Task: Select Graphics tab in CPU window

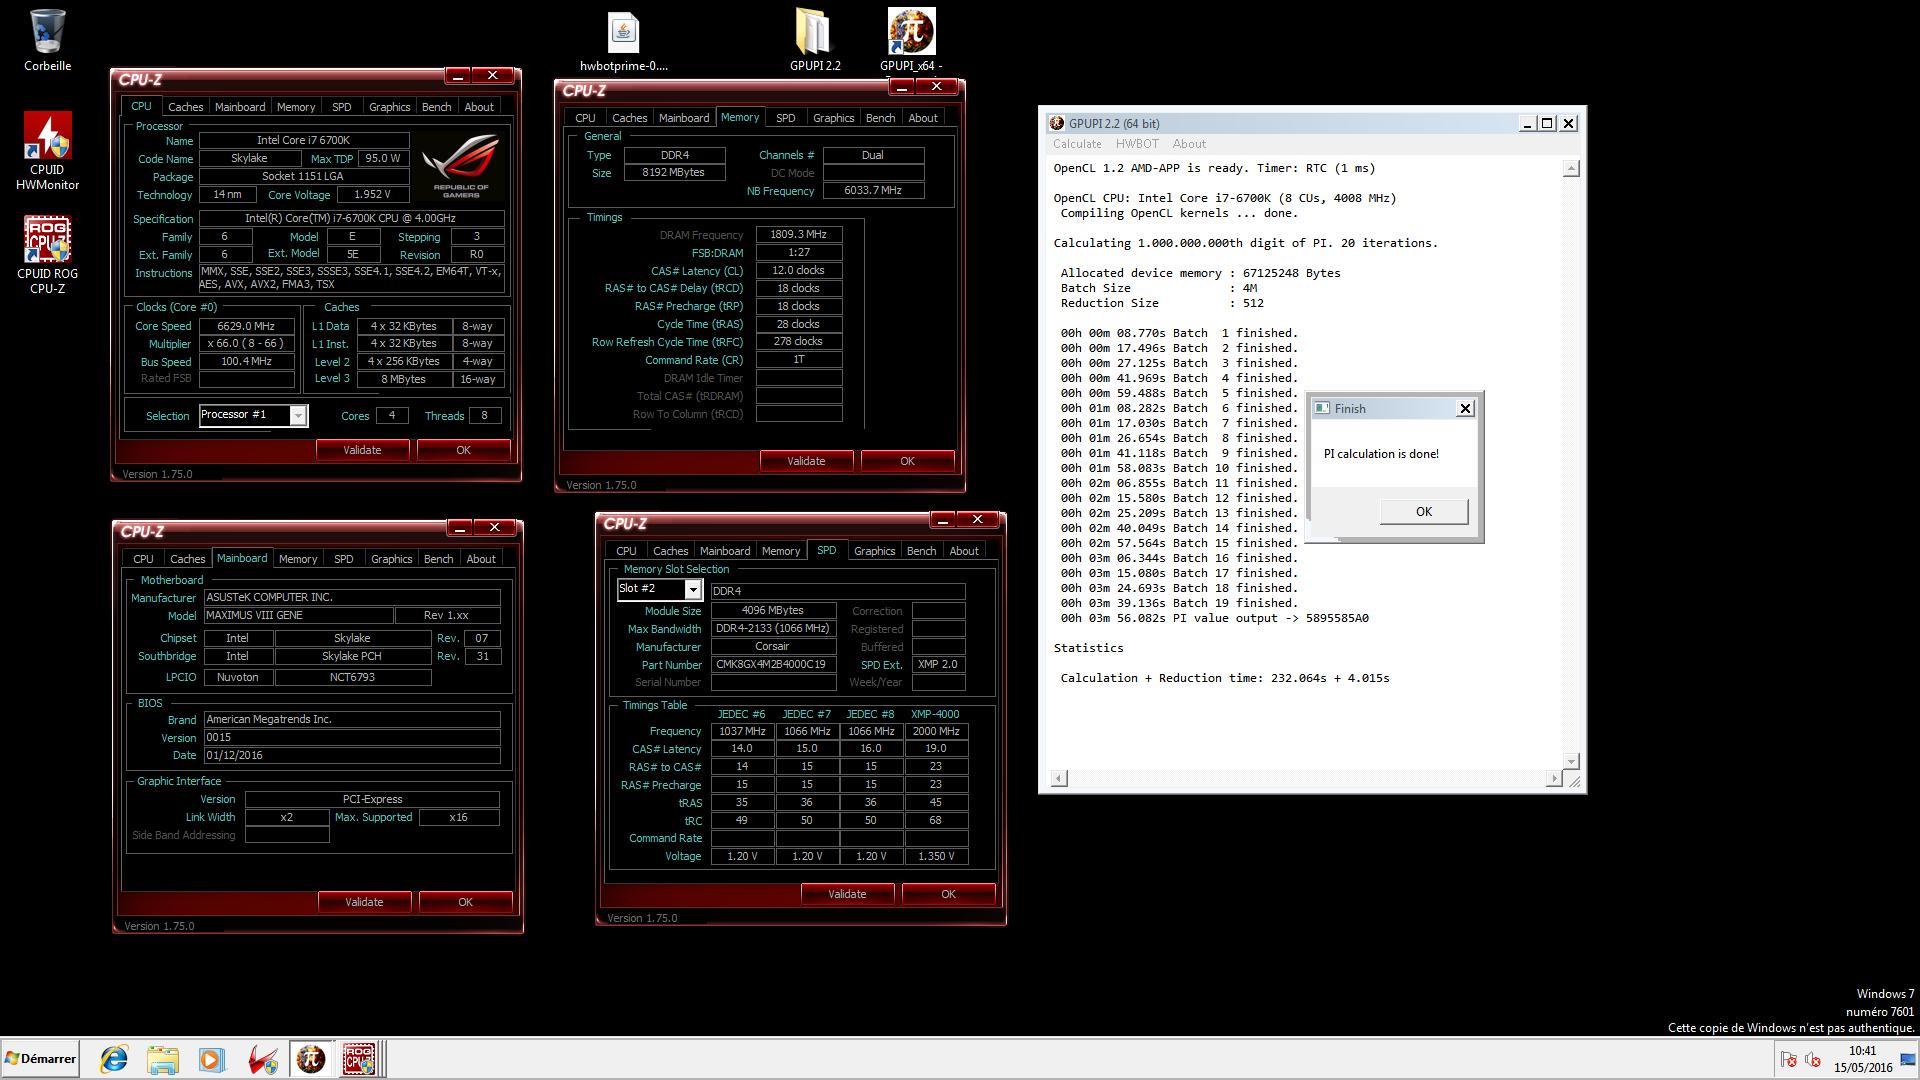Action: point(389,107)
